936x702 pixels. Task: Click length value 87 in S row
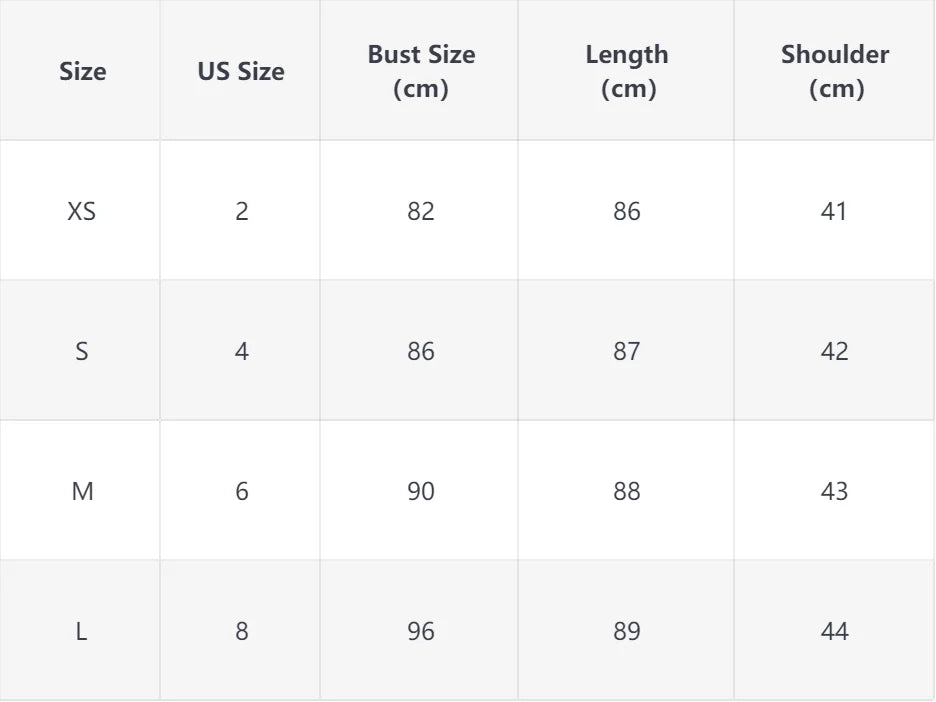coord(627,351)
